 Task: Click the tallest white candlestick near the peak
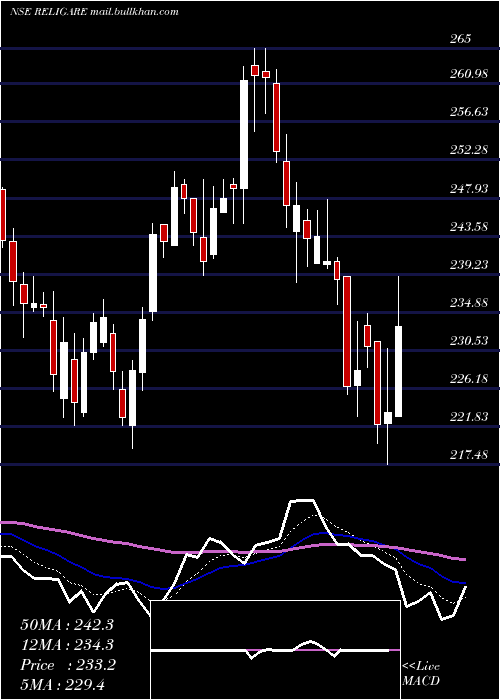coord(244,134)
